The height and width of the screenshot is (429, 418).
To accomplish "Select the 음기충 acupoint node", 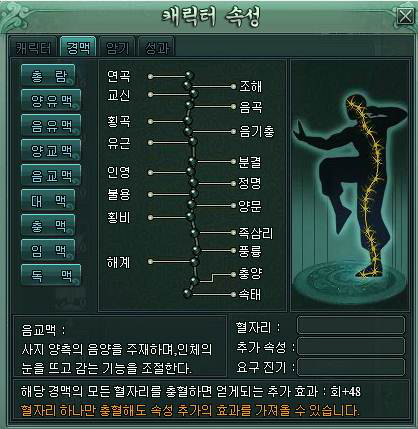I will pos(233,132).
